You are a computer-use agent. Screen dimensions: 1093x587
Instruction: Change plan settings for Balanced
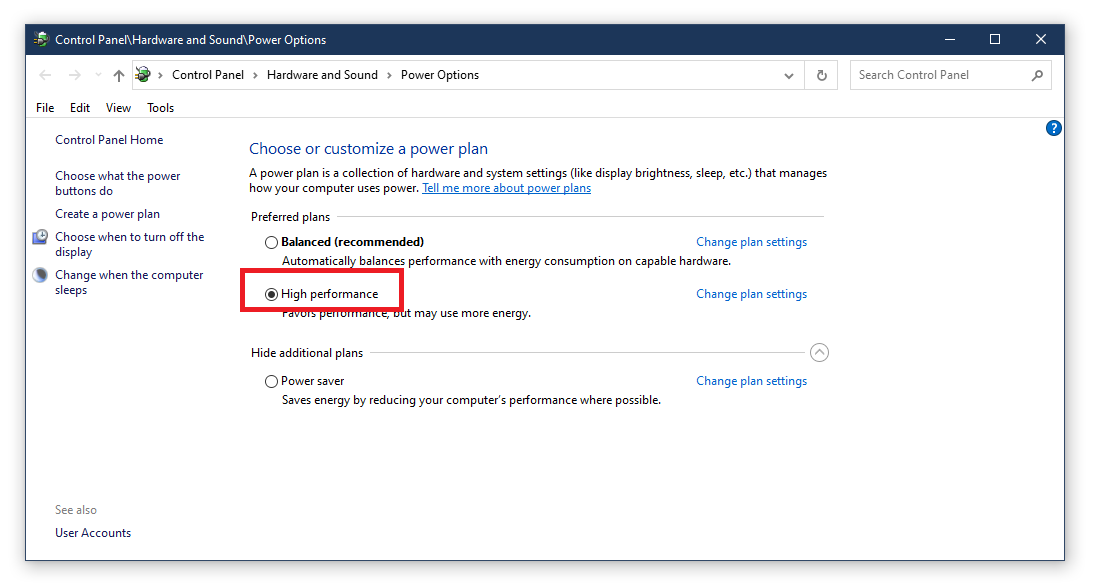tap(751, 242)
